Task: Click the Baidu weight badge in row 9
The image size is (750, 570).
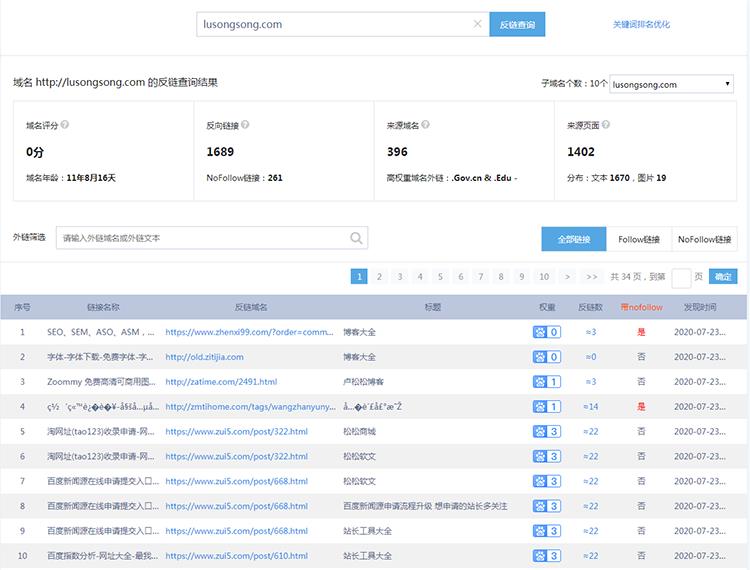Action: 547,531
